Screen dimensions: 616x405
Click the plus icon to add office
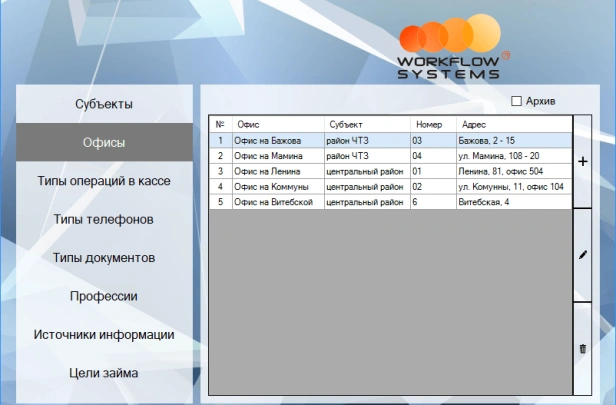pyautogui.click(x=583, y=161)
